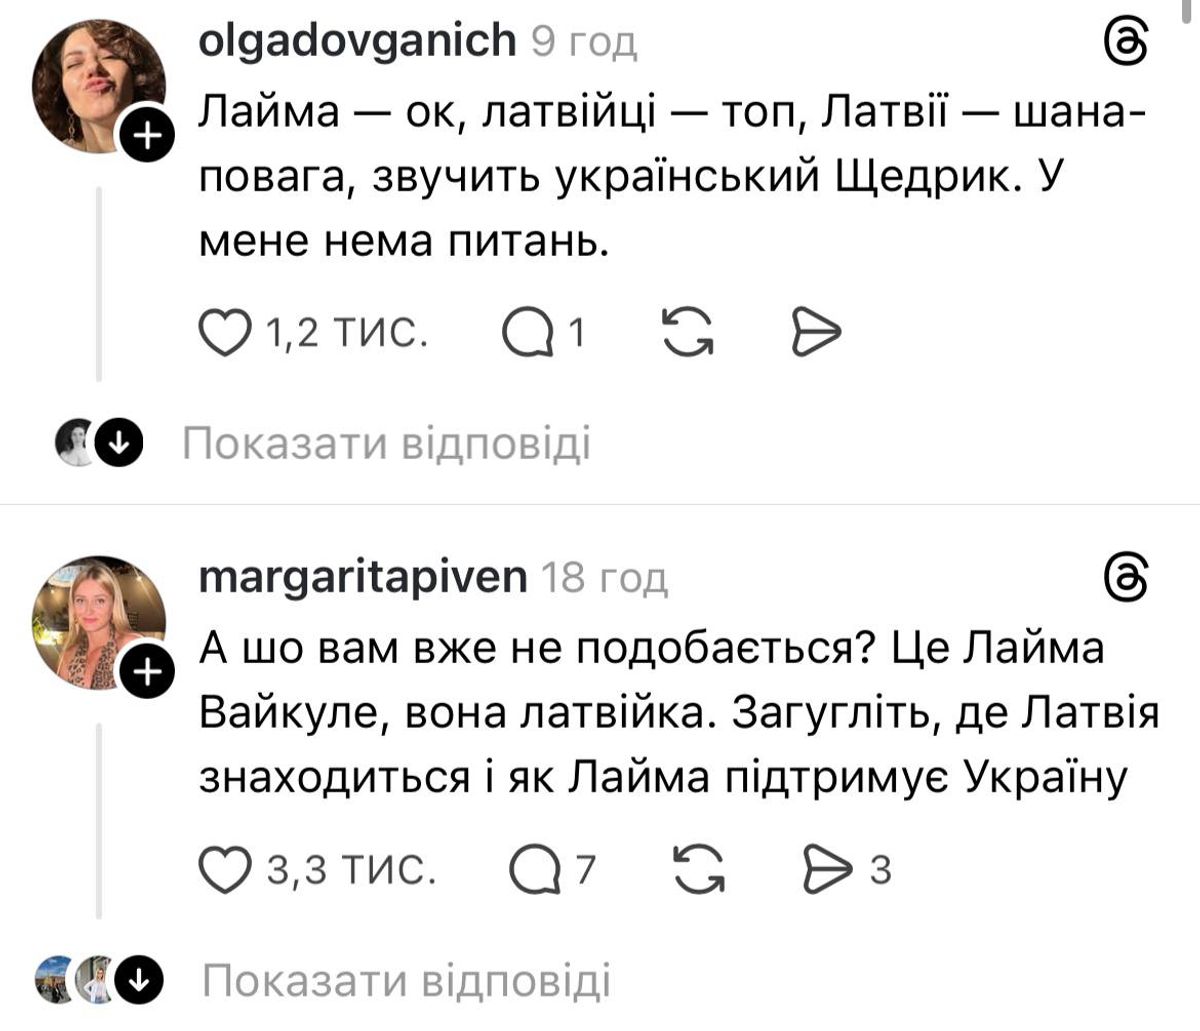This screenshot has height=1031, width=1200.
Task: Click first 'Показати відповіді' link
Action: point(386,445)
